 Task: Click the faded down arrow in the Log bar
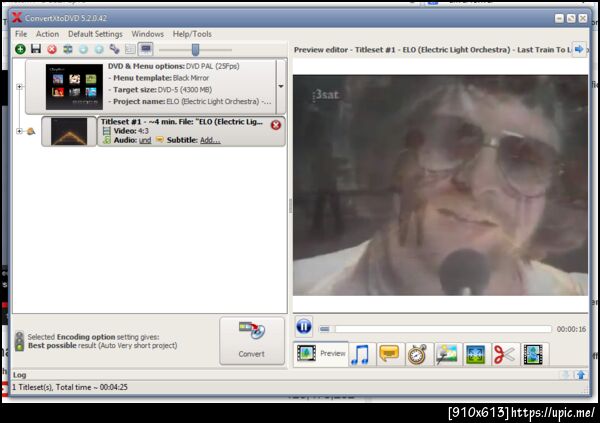[566, 375]
